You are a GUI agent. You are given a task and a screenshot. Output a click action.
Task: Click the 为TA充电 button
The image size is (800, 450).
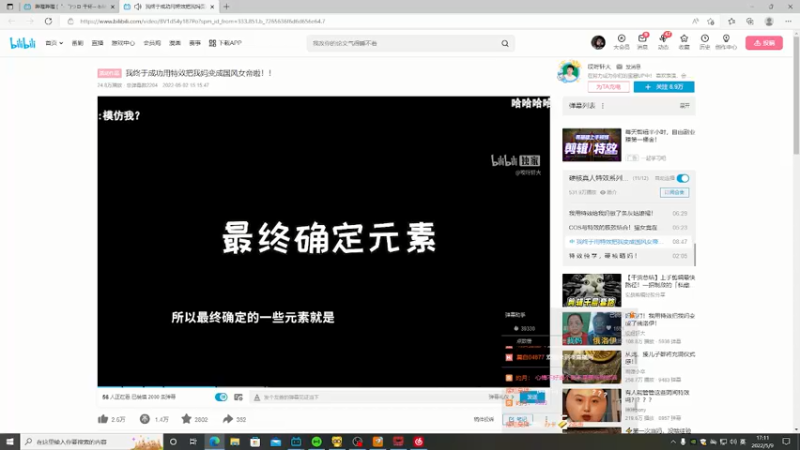point(608,87)
